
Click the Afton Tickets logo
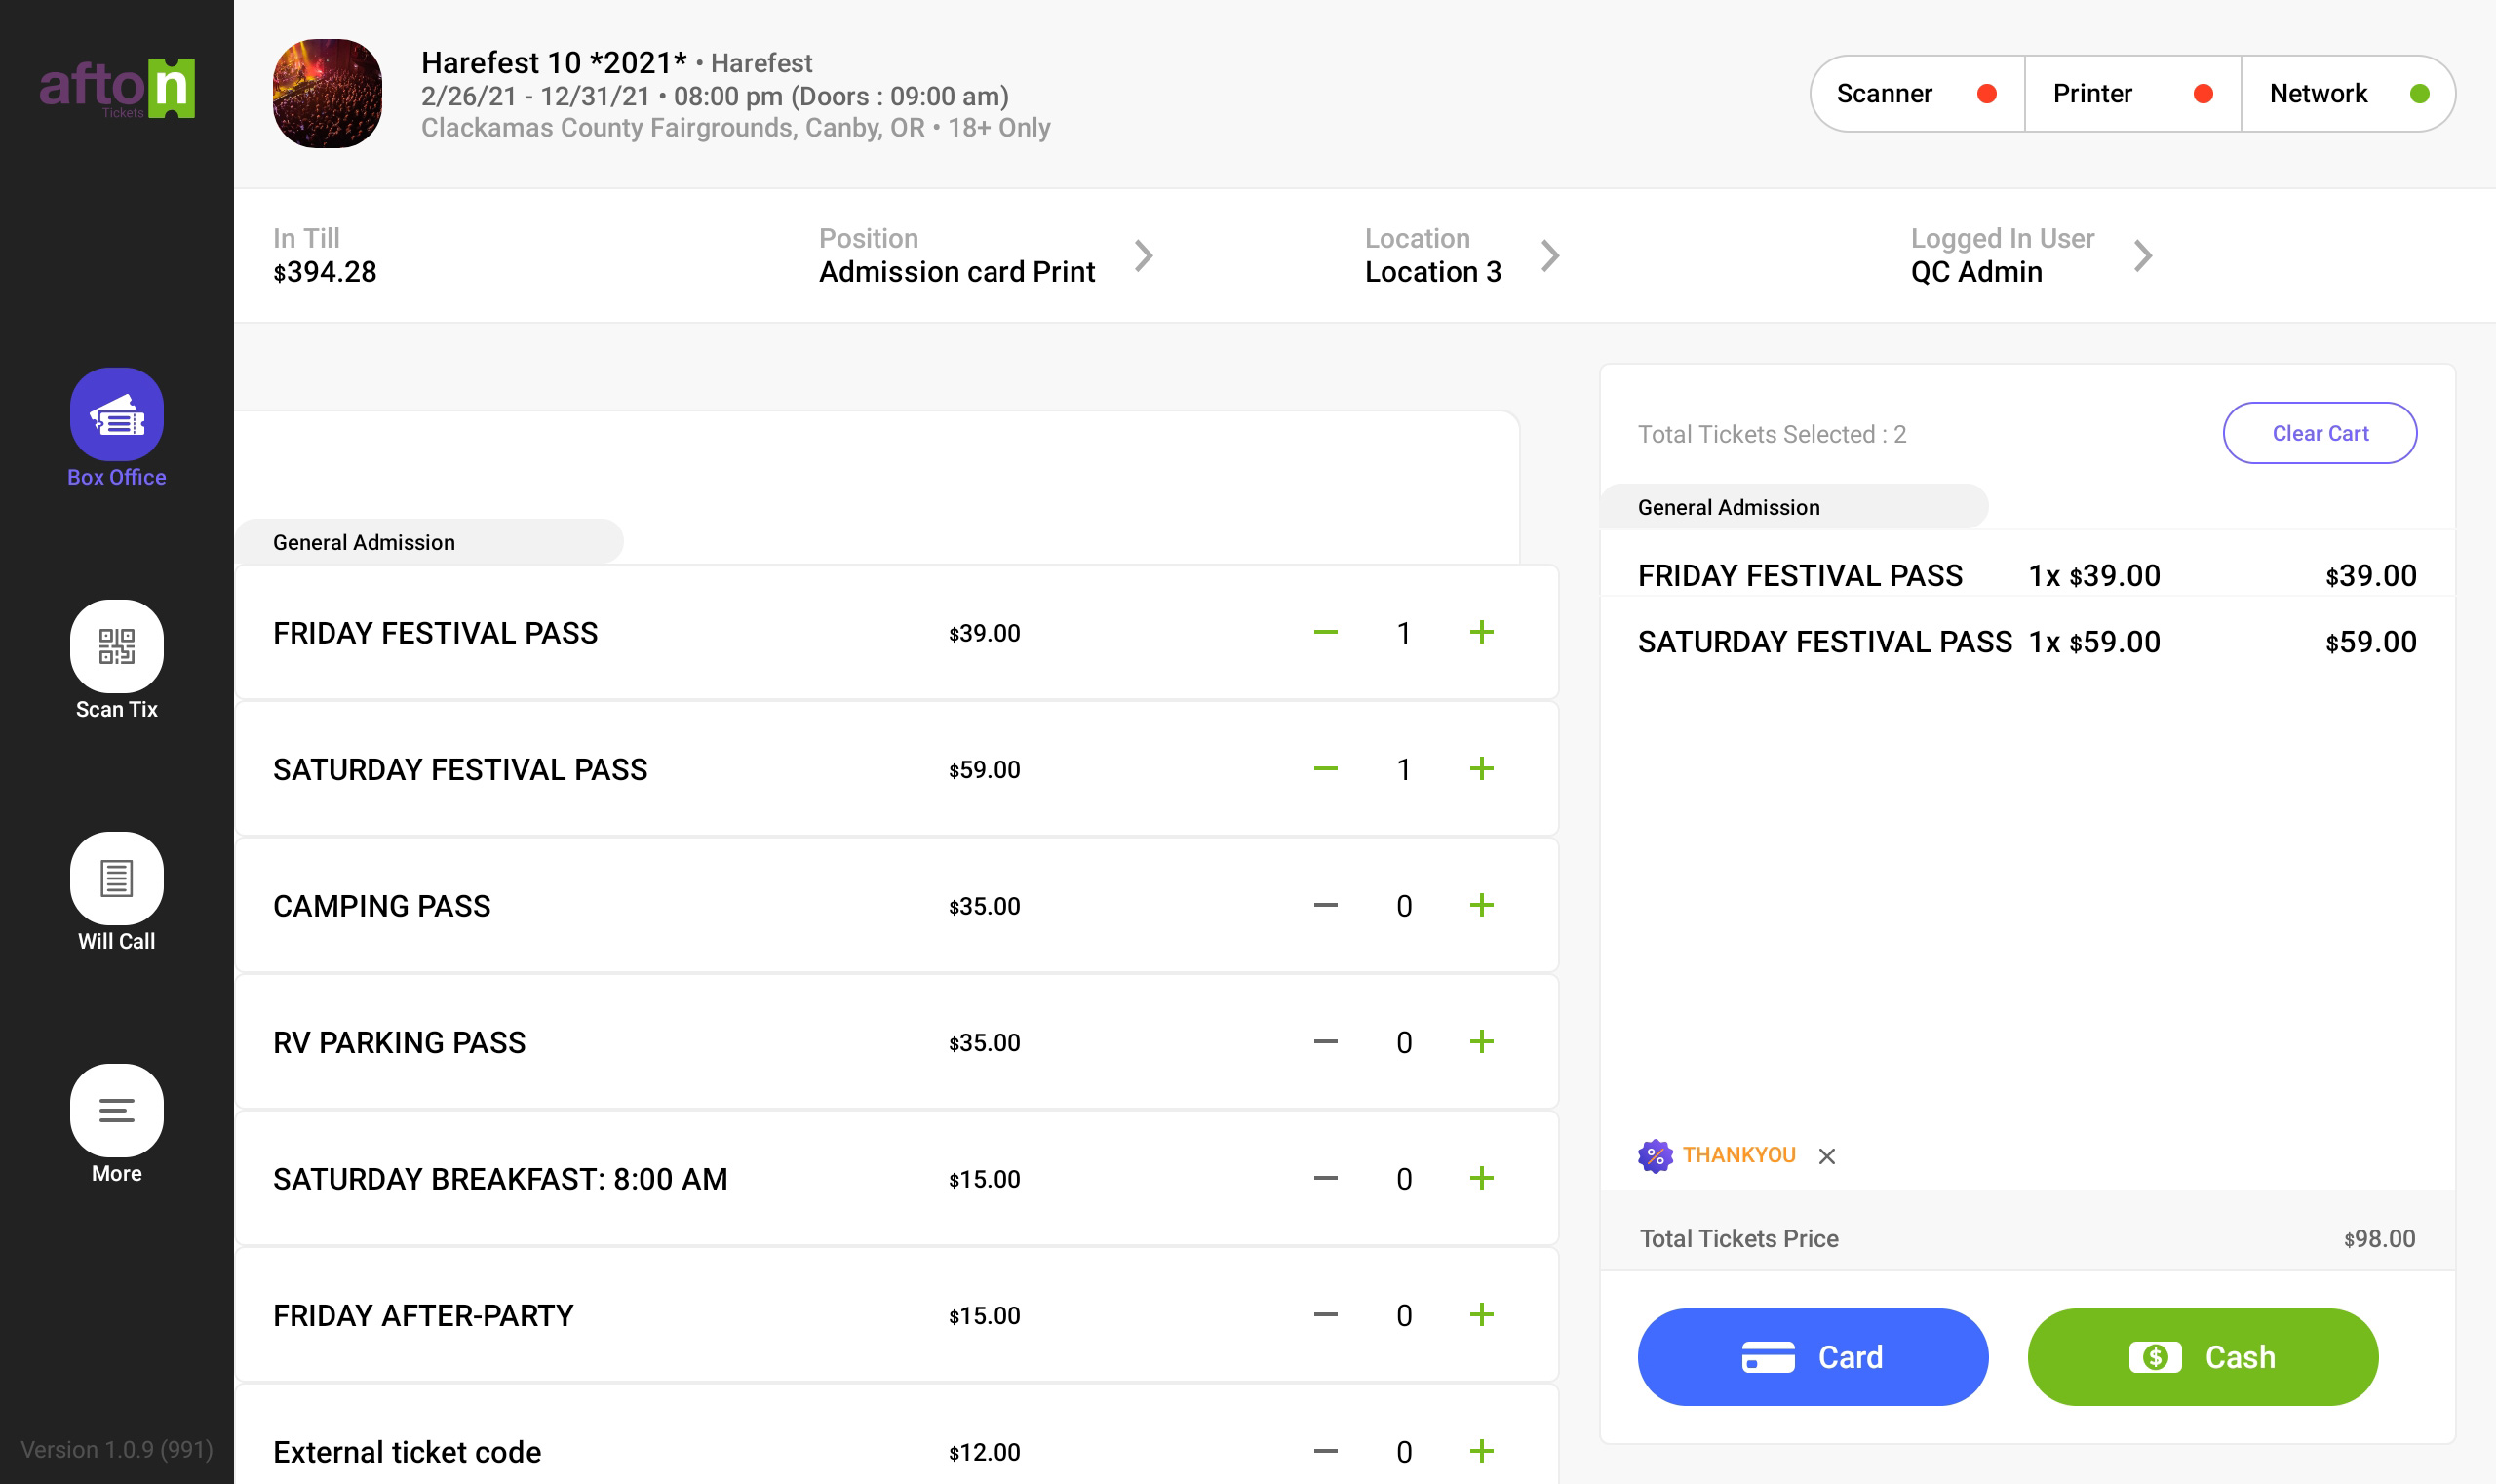[x=117, y=88]
